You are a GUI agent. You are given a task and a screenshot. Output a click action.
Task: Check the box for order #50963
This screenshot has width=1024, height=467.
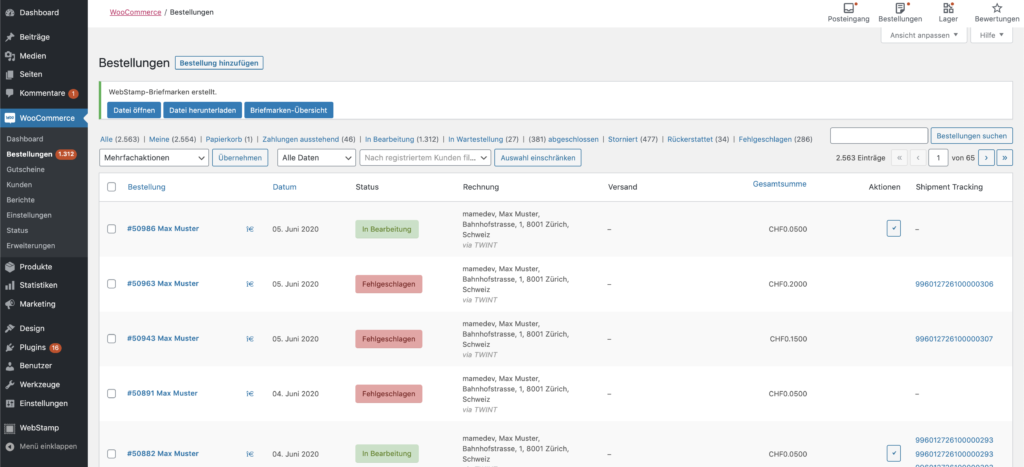pos(112,283)
